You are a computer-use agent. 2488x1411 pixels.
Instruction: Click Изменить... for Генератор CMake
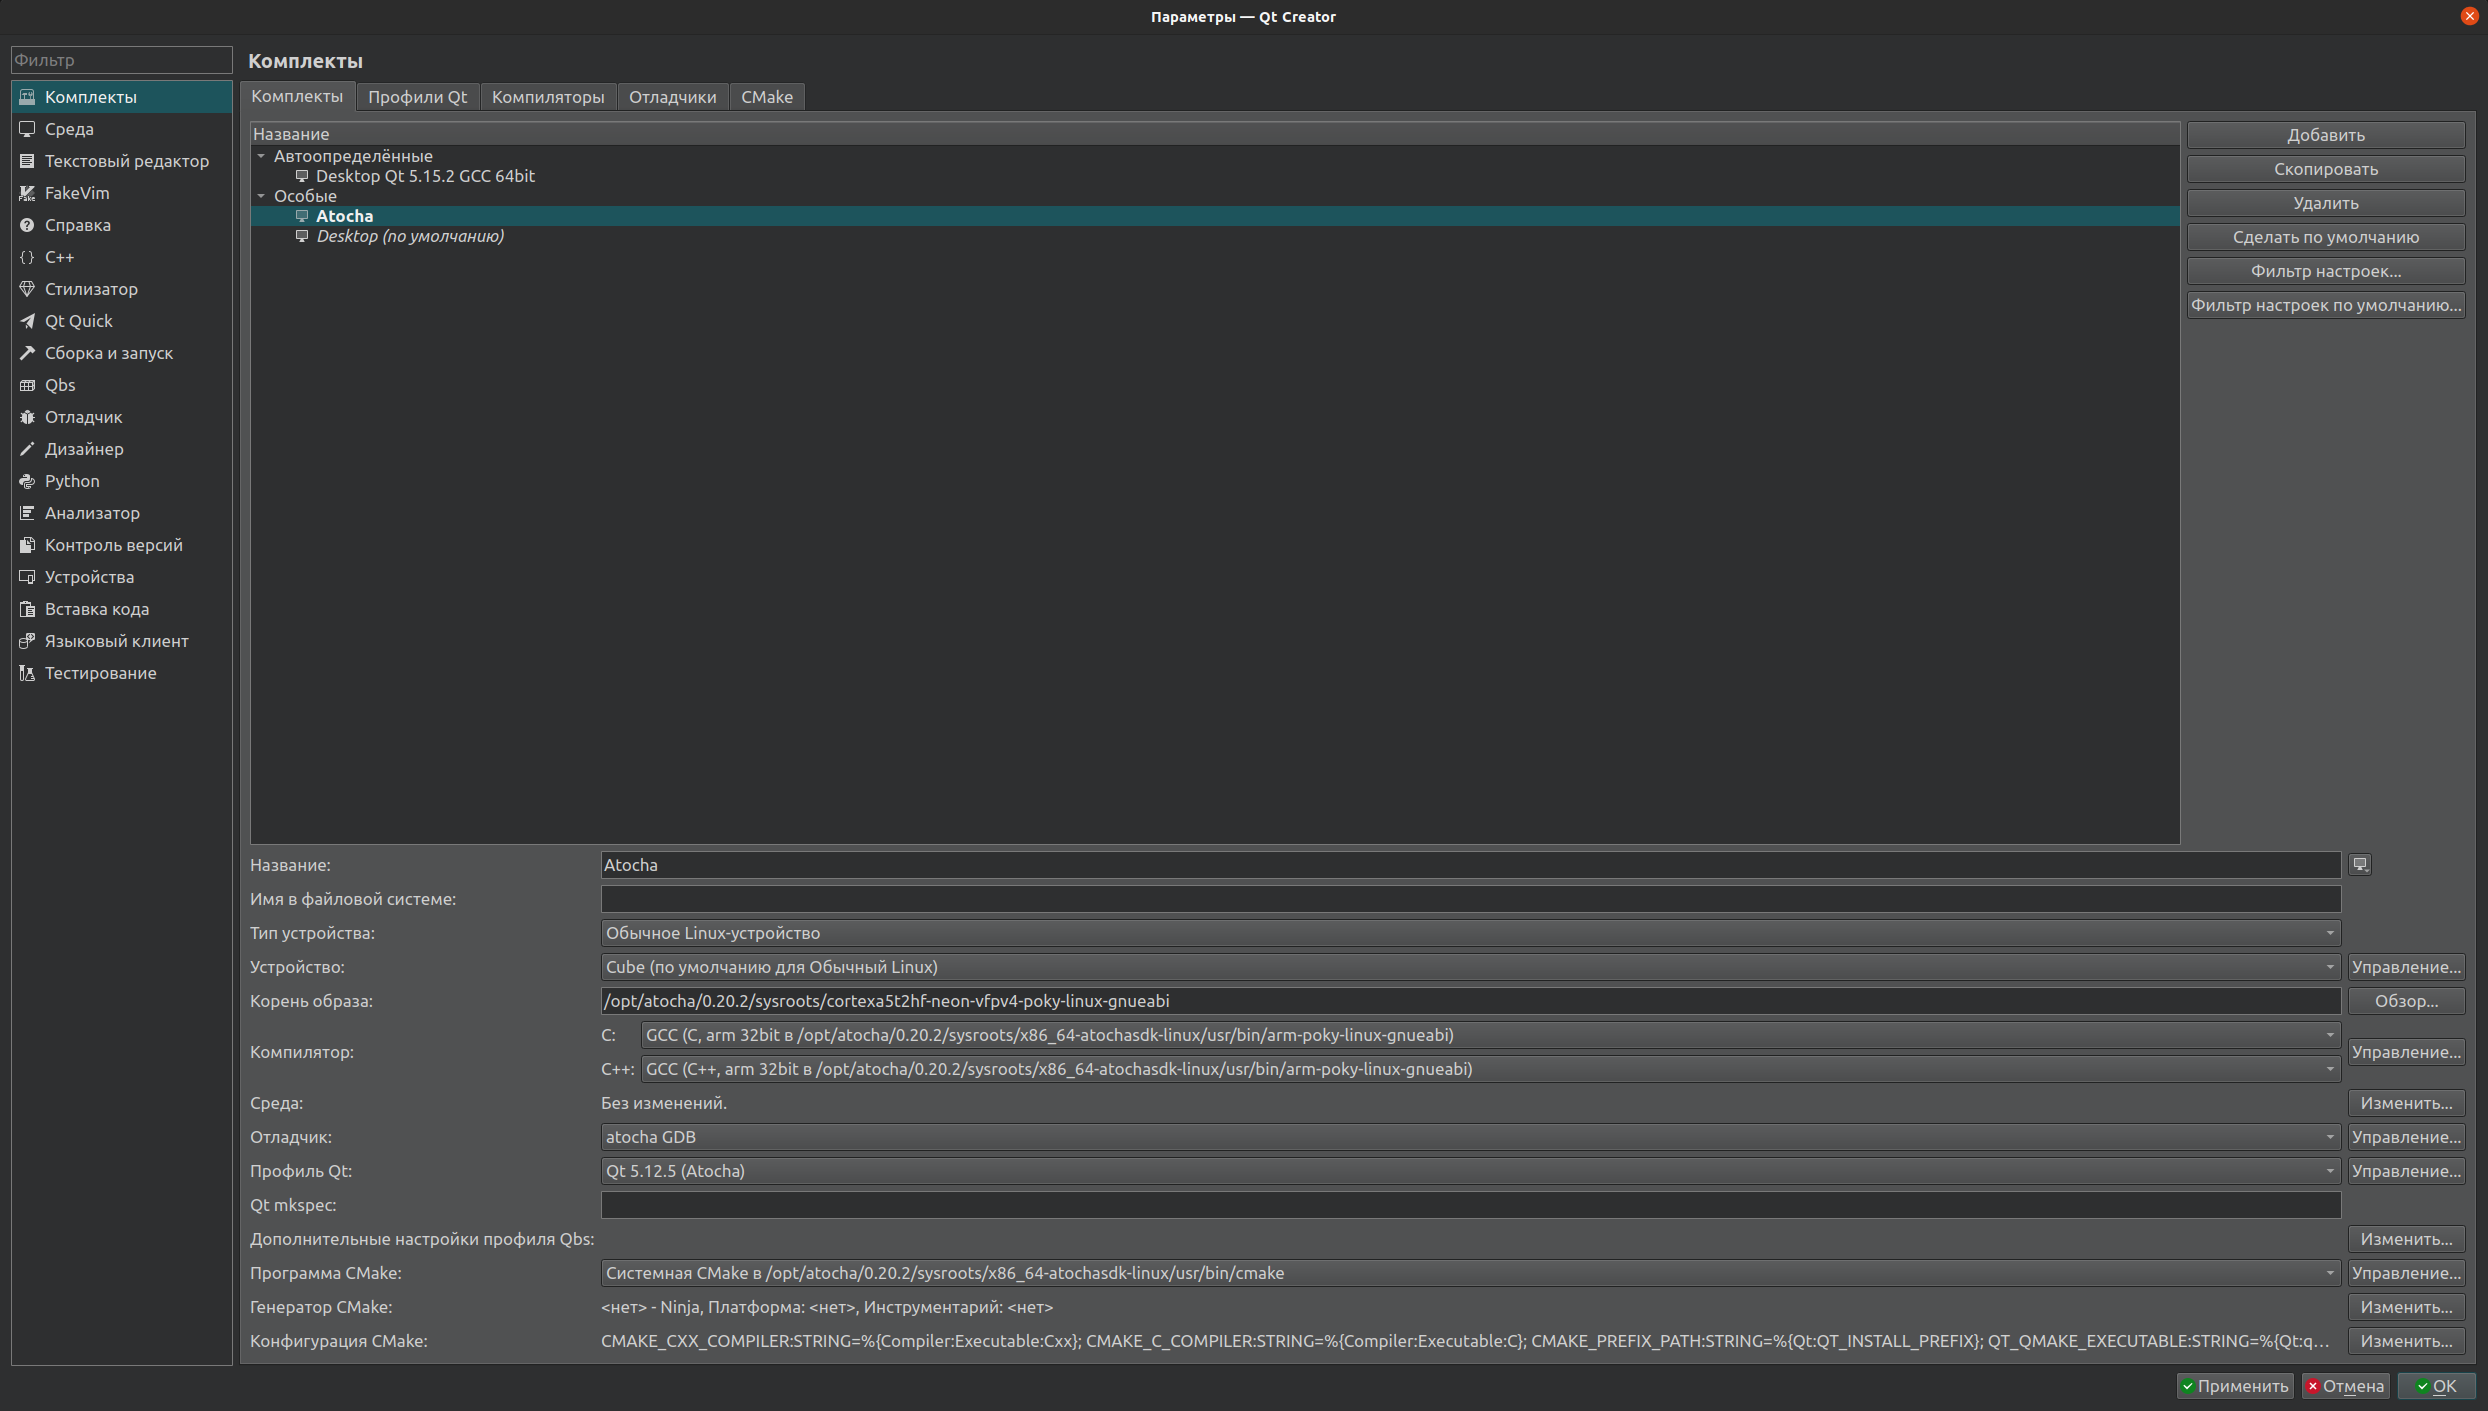coord(2406,1307)
